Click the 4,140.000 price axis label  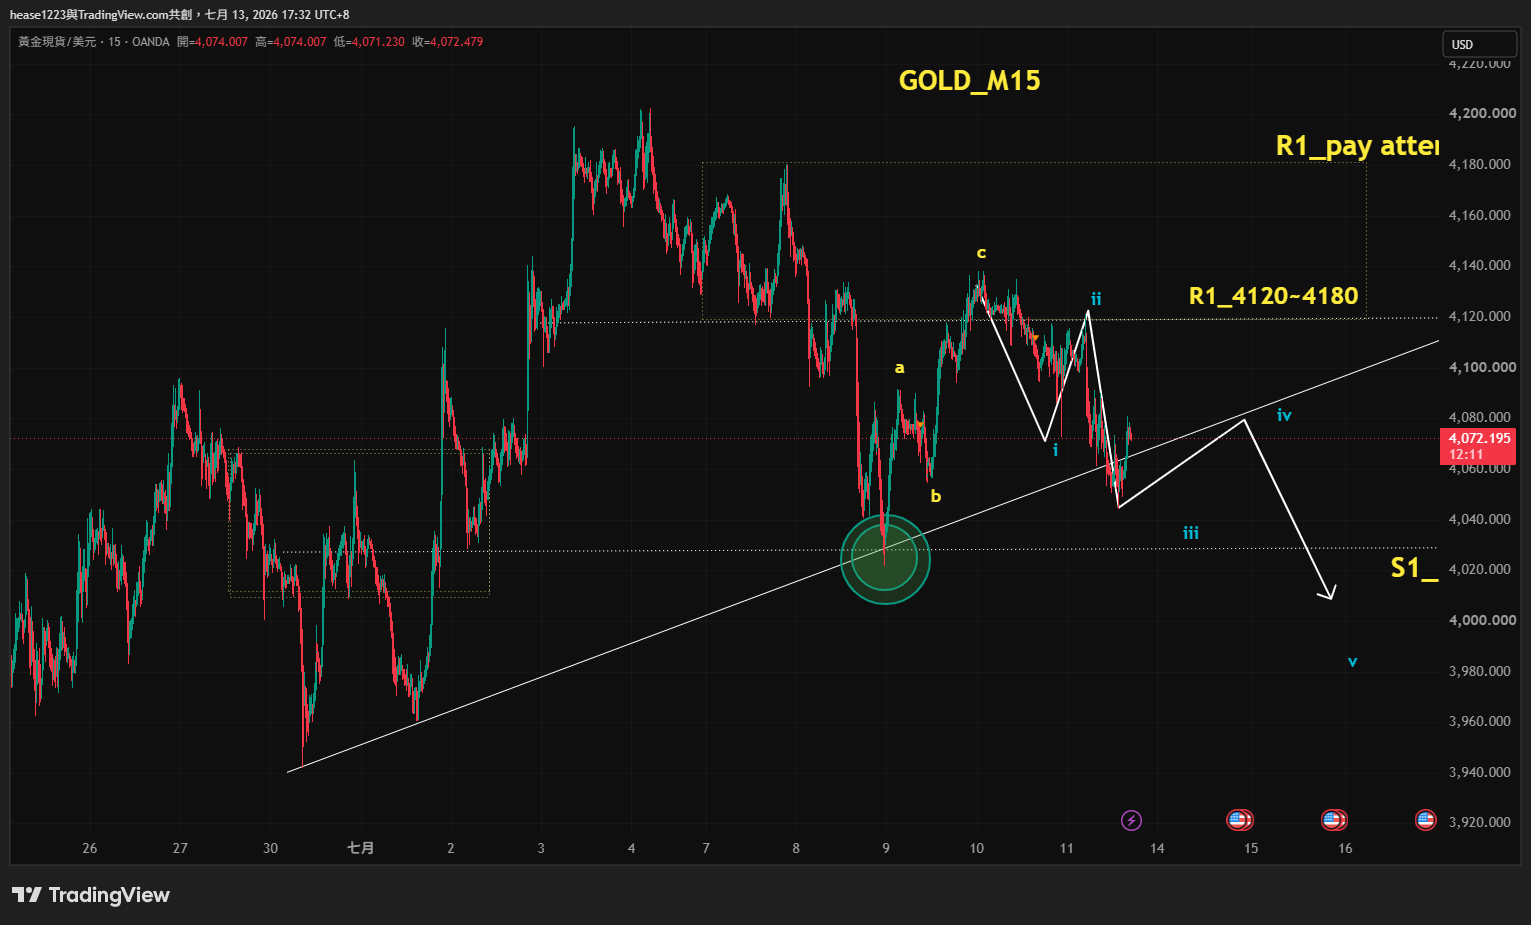click(x=1479, y=265)
